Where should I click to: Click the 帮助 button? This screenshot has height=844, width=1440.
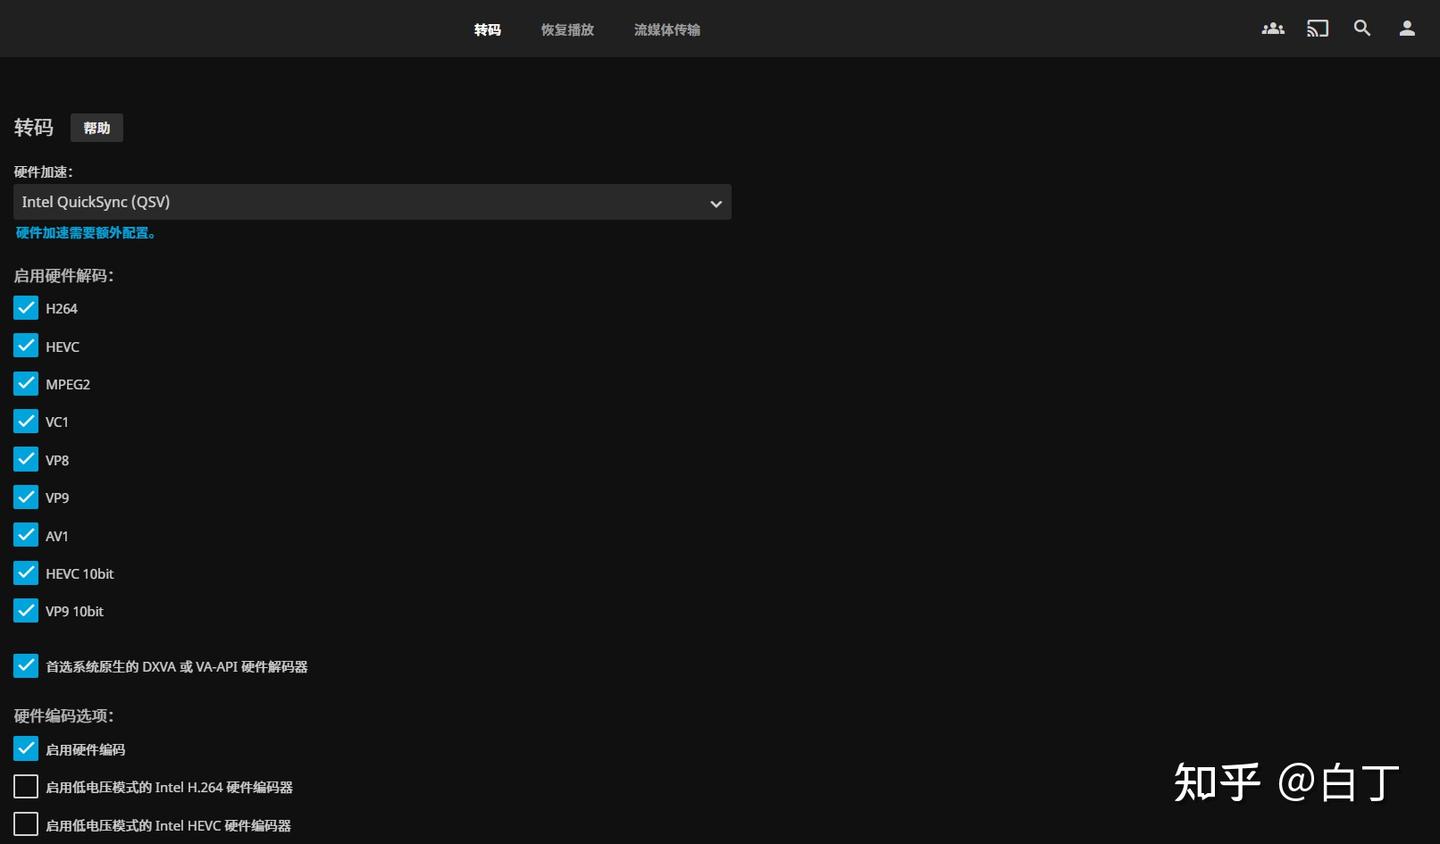pos(97,128)
